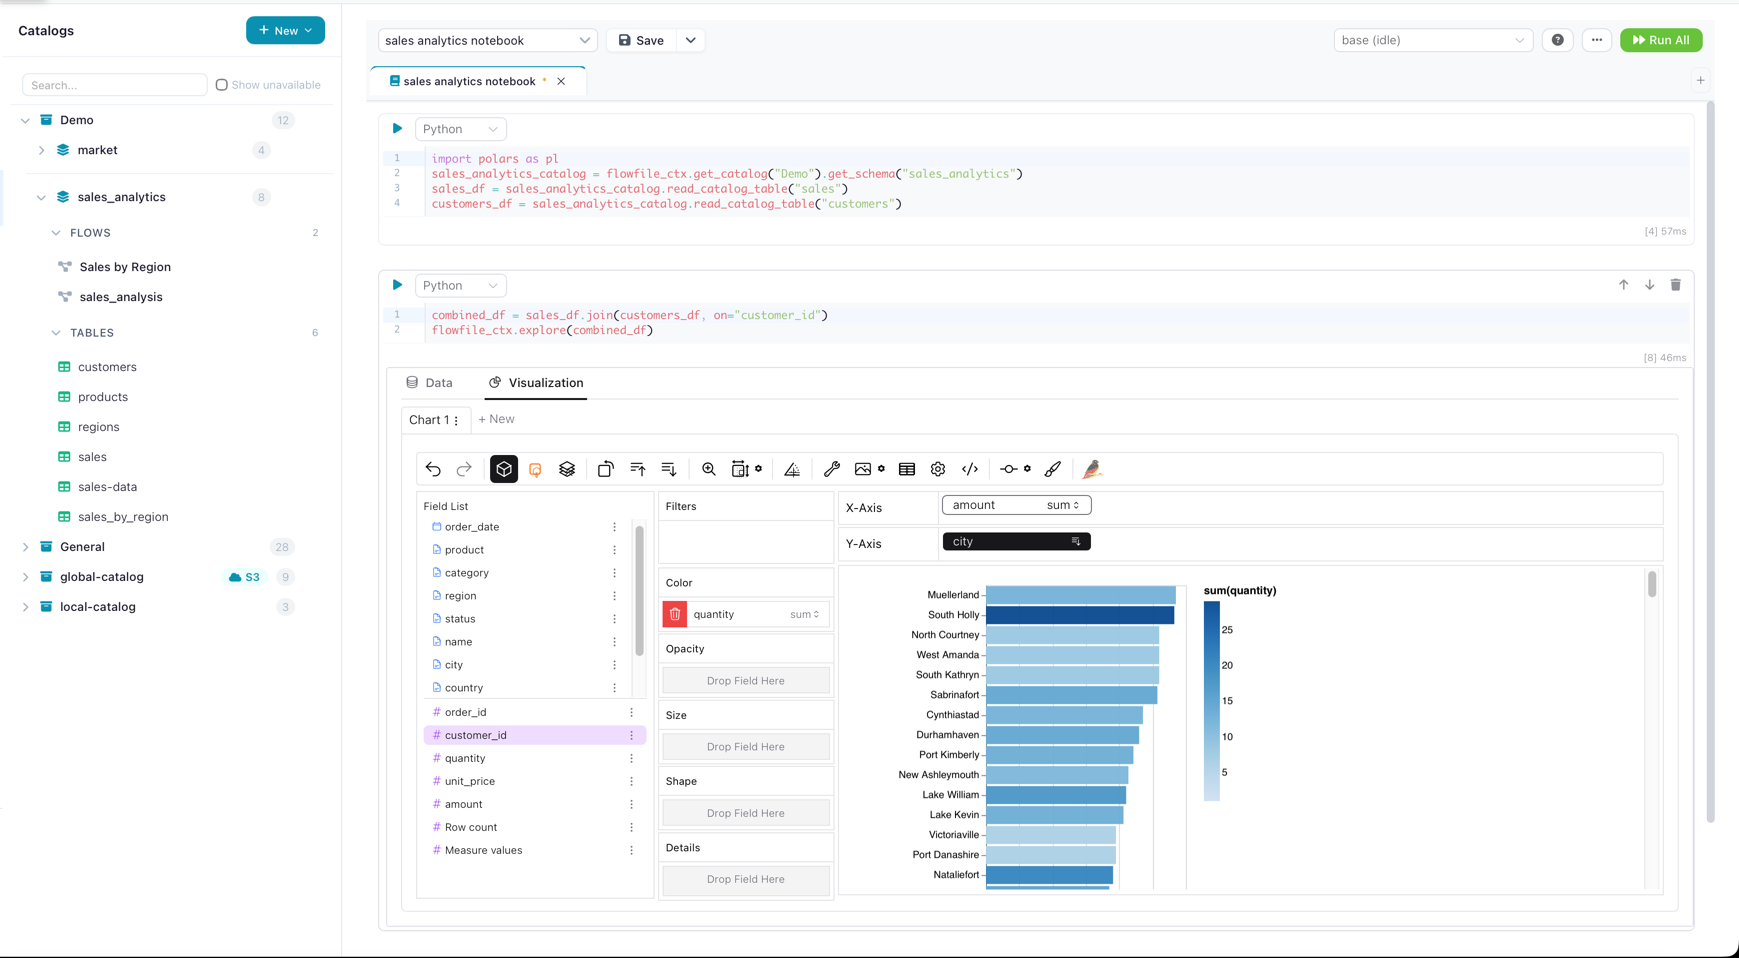Open the stack mode layers icon

(x=567, y=469)
